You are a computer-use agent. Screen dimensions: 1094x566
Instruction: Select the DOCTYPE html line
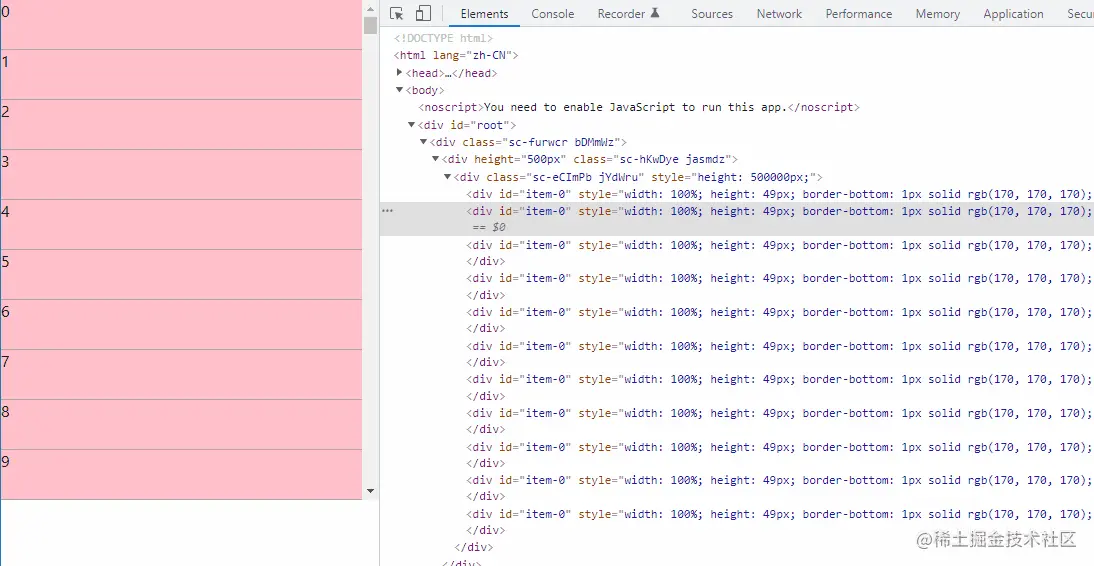click(443, 38)
